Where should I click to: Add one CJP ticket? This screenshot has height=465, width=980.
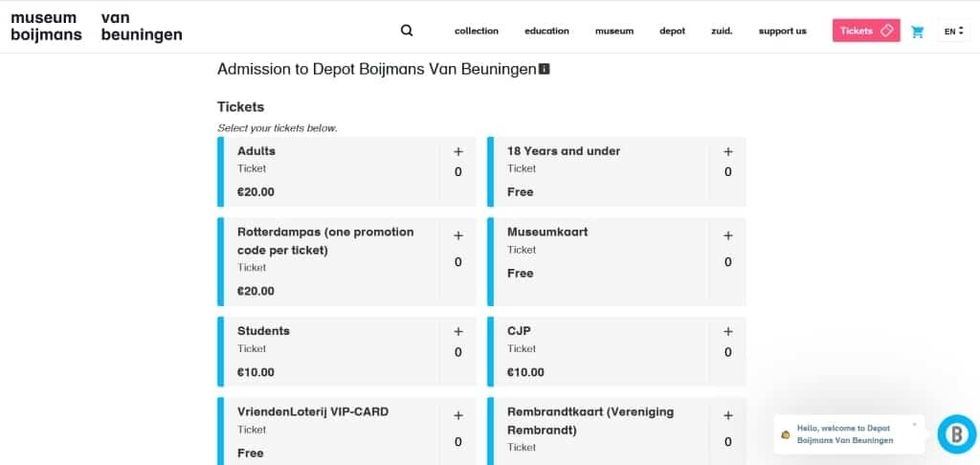(x=728, y=331)
